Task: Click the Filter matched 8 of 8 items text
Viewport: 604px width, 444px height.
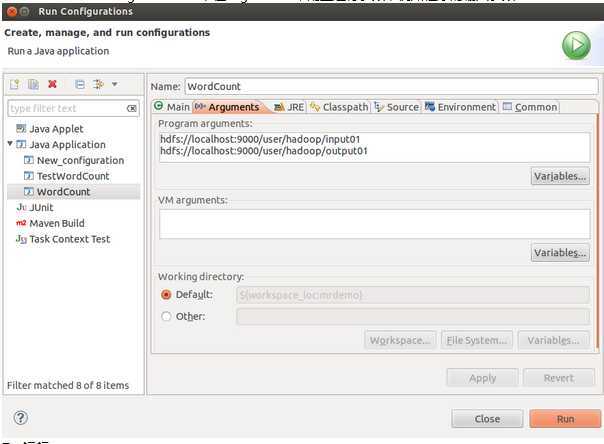Action: (x=68, y=385)
